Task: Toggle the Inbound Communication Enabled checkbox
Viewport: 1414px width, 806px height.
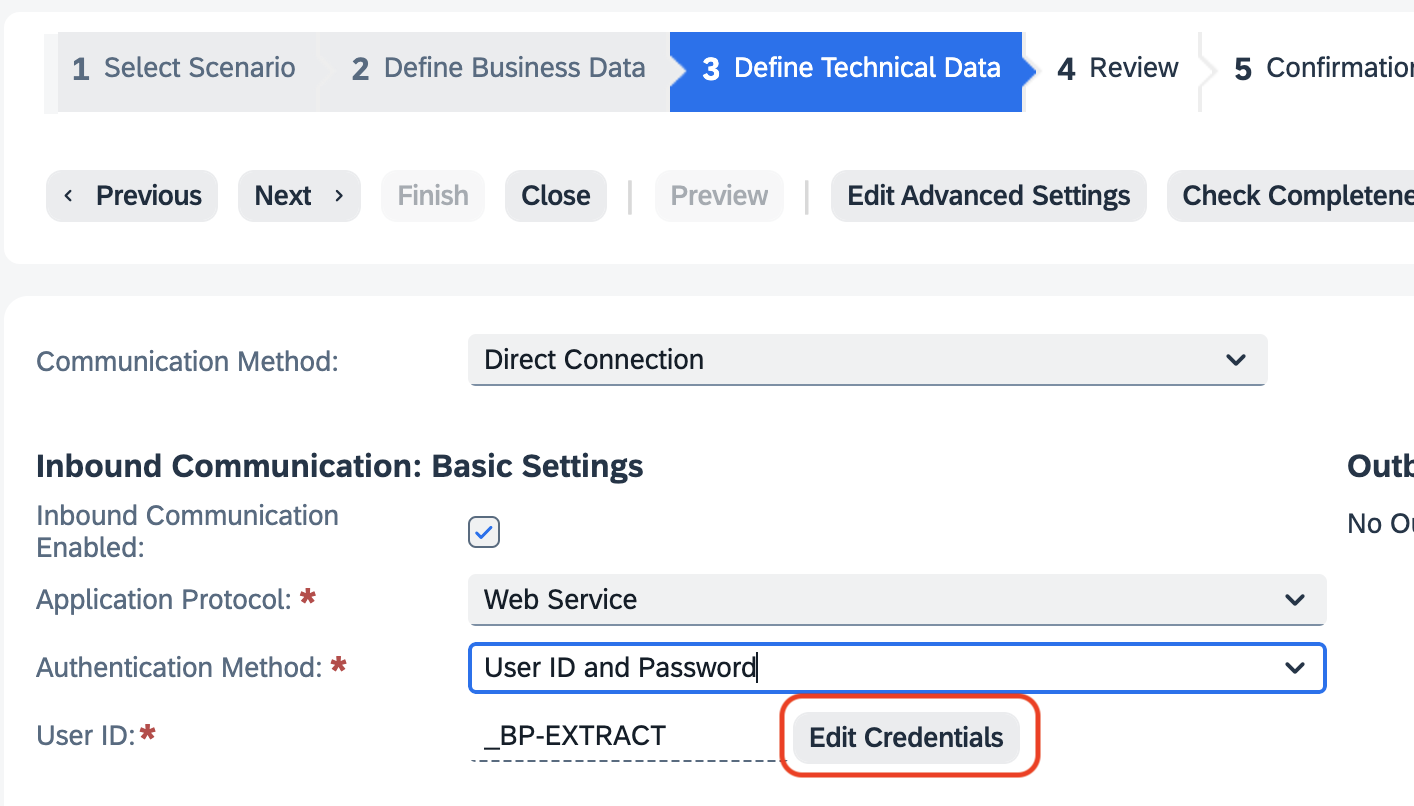Action: click(x=483, y=532)
